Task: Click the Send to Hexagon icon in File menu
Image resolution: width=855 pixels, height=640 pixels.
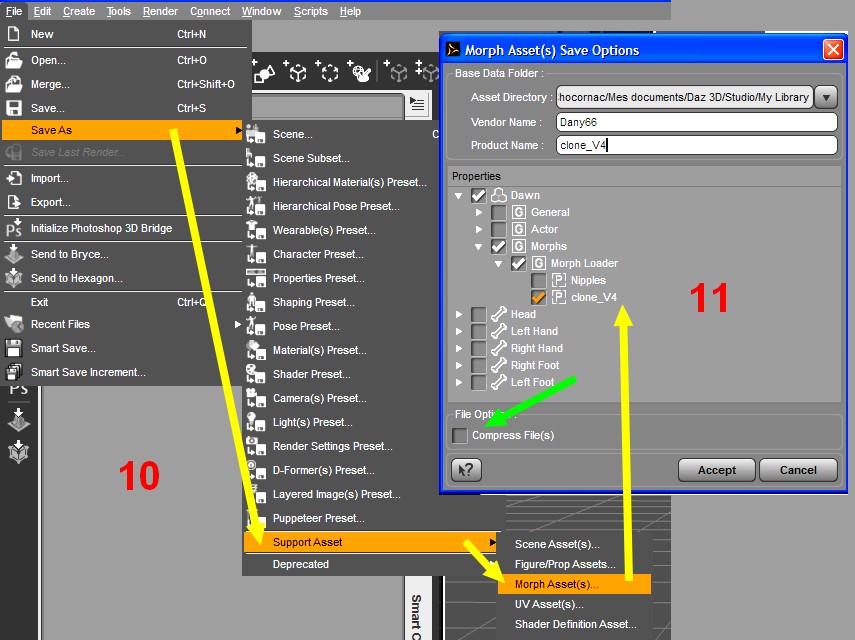Action: (x=14, y=278)
